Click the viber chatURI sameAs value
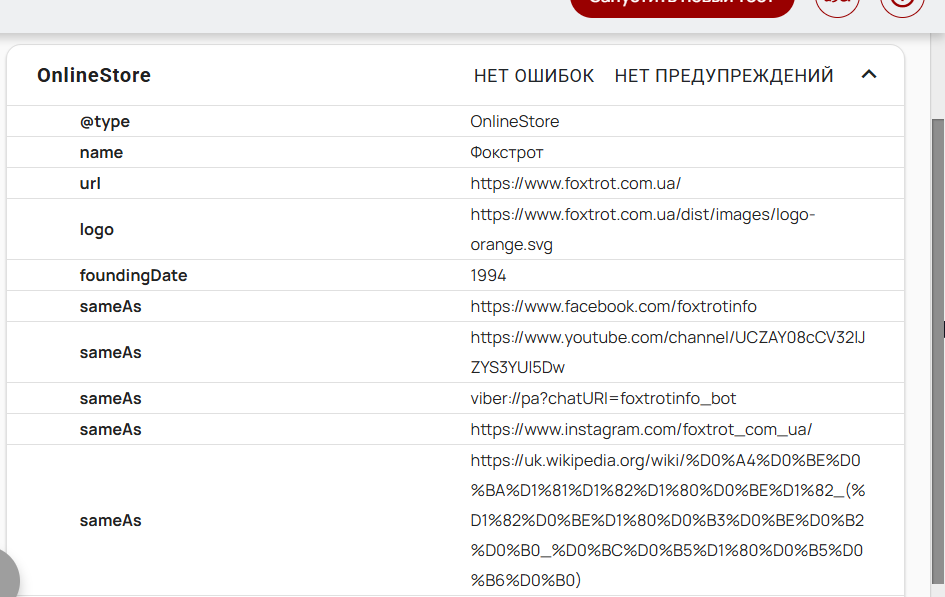Viewport: 945px width, 597px height. (603, 398)
